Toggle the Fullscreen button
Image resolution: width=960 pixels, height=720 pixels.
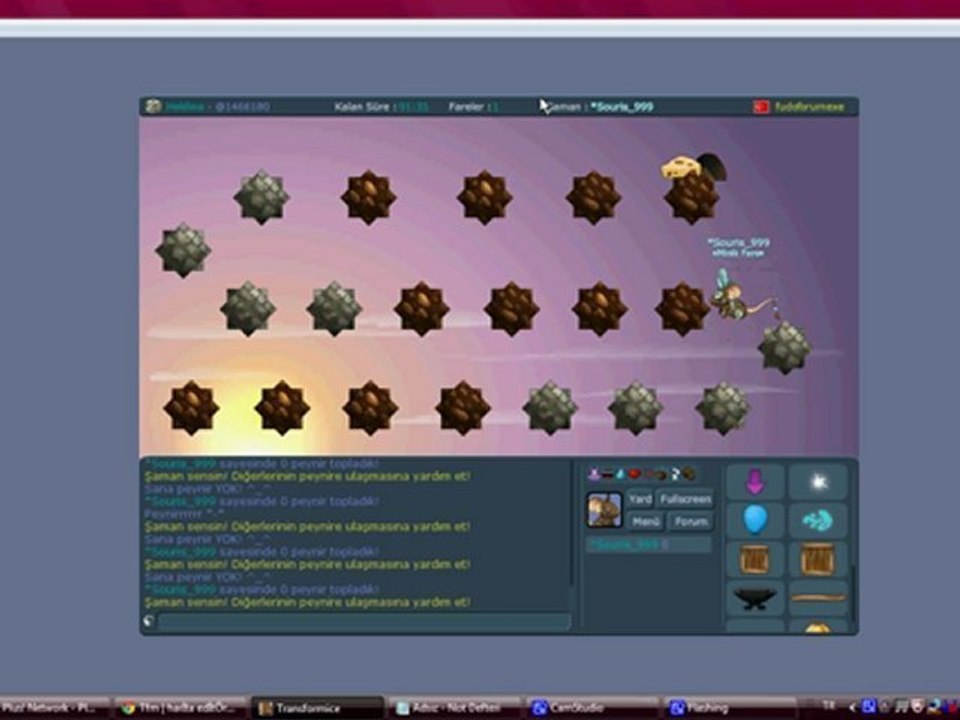pyautogui.click(x=686, y=499)
